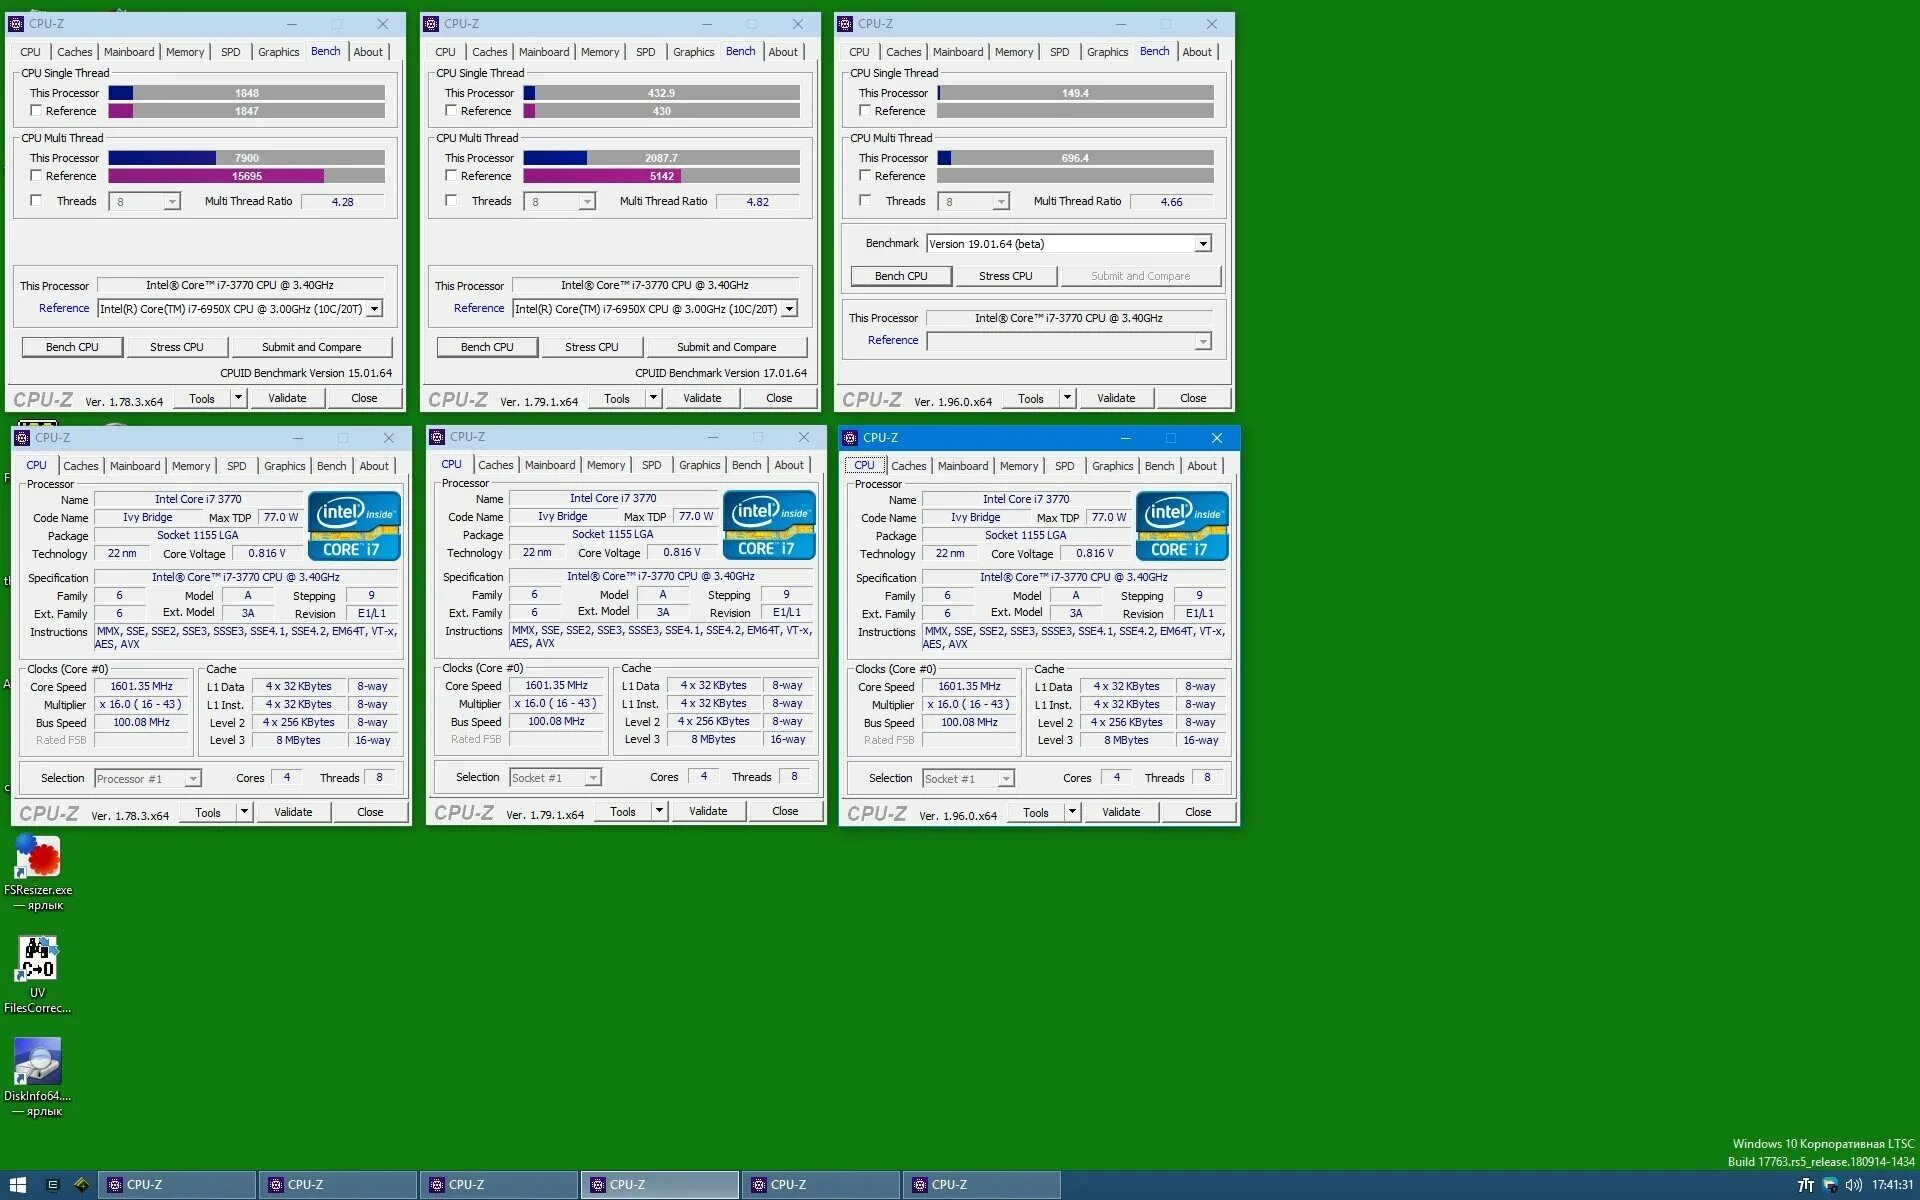Screen dimensions: 1920x1200
Task: Toggle Threads checkbox in version 1.79.1 bench window
Action: click(x=451, y=201)
